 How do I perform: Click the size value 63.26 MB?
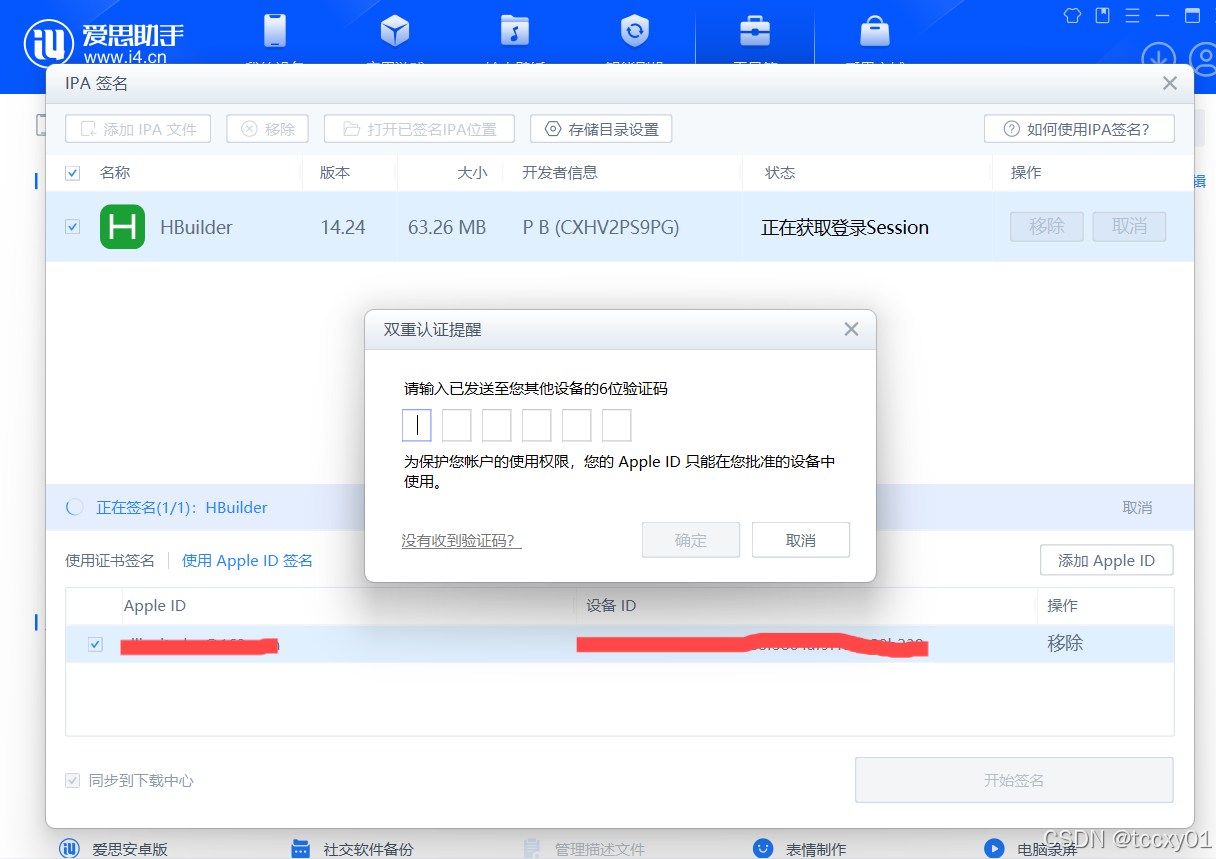pos(447,227)
